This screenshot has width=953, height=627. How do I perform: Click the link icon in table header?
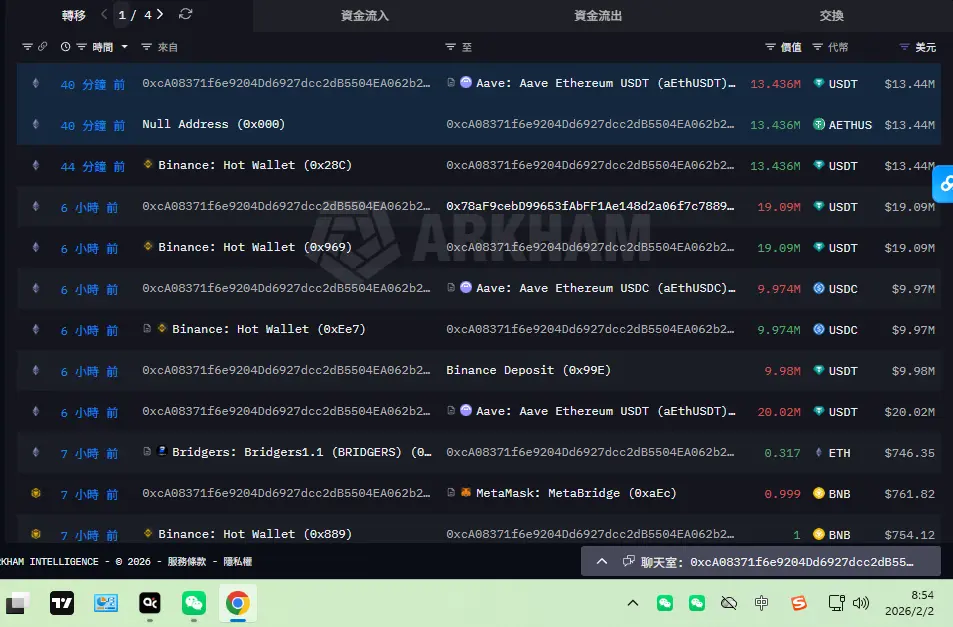coord(43,47)
